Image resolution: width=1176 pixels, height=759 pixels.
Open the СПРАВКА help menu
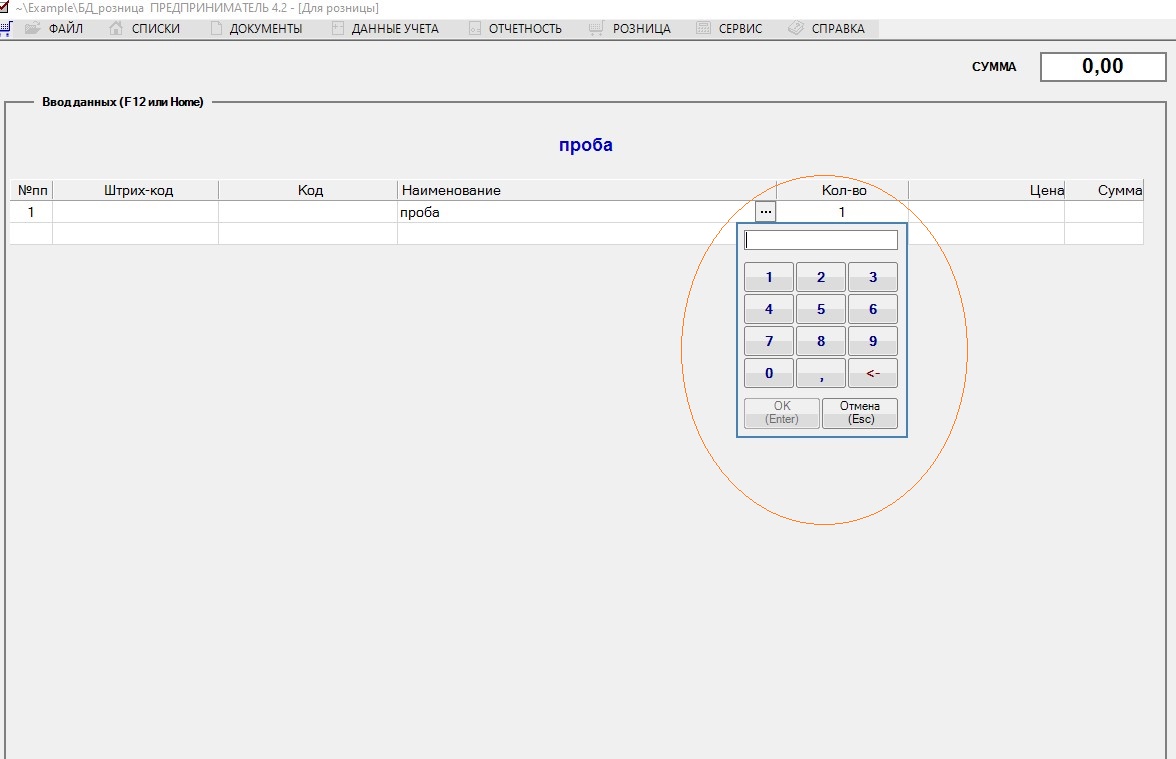pos(838,29)
